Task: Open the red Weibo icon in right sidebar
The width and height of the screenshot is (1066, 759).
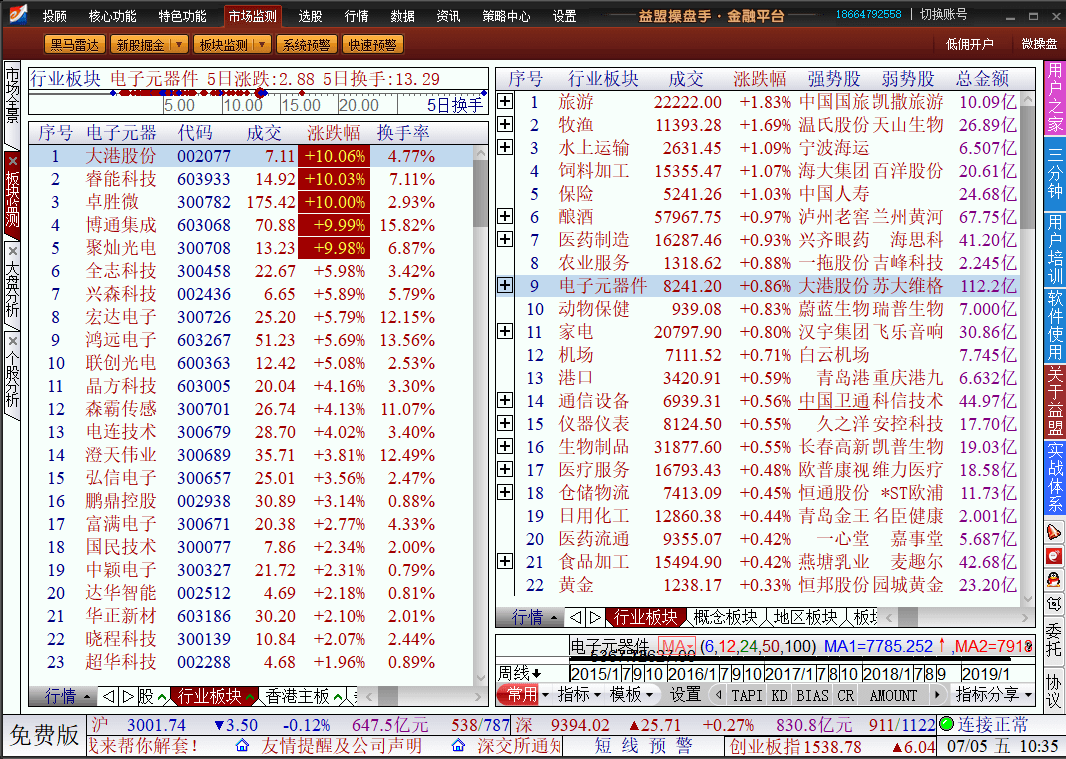Action: point(1053,556)
